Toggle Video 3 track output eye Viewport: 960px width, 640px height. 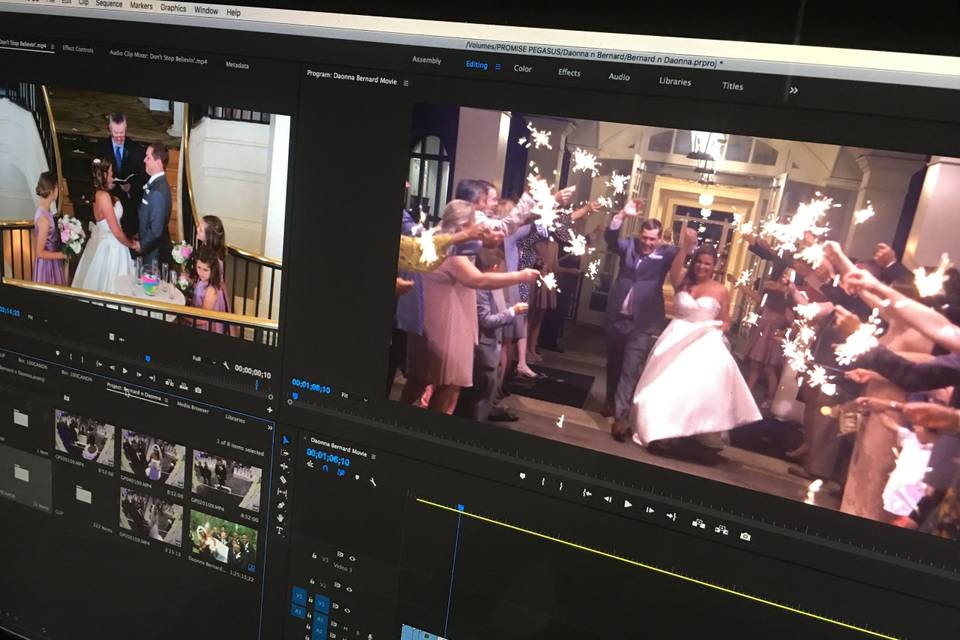pos(352,559)
